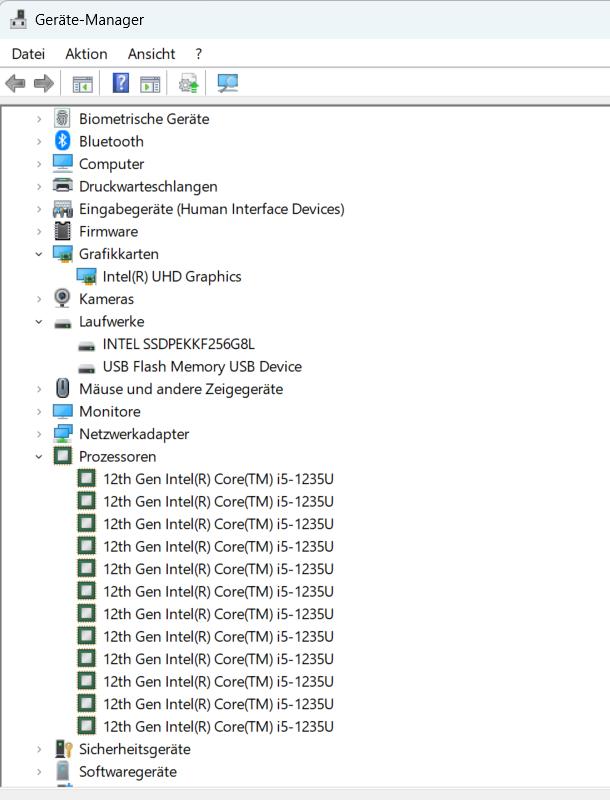Select INTEL SSDPEKKF256G8L entry
This screenshot has height=800, width=610.
click(179, 344)
